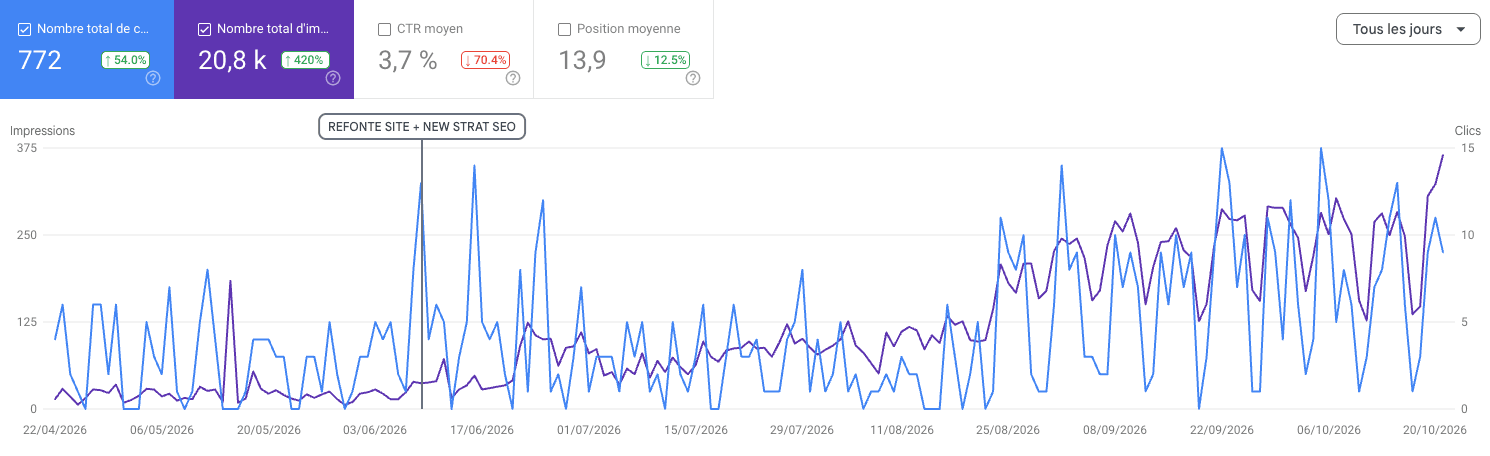Image resolution: width=1490 pixels, height=456 pixels.
Task: Uncheck the Nombre total d'impressions checkbox
Action: (x=205, y=29)
